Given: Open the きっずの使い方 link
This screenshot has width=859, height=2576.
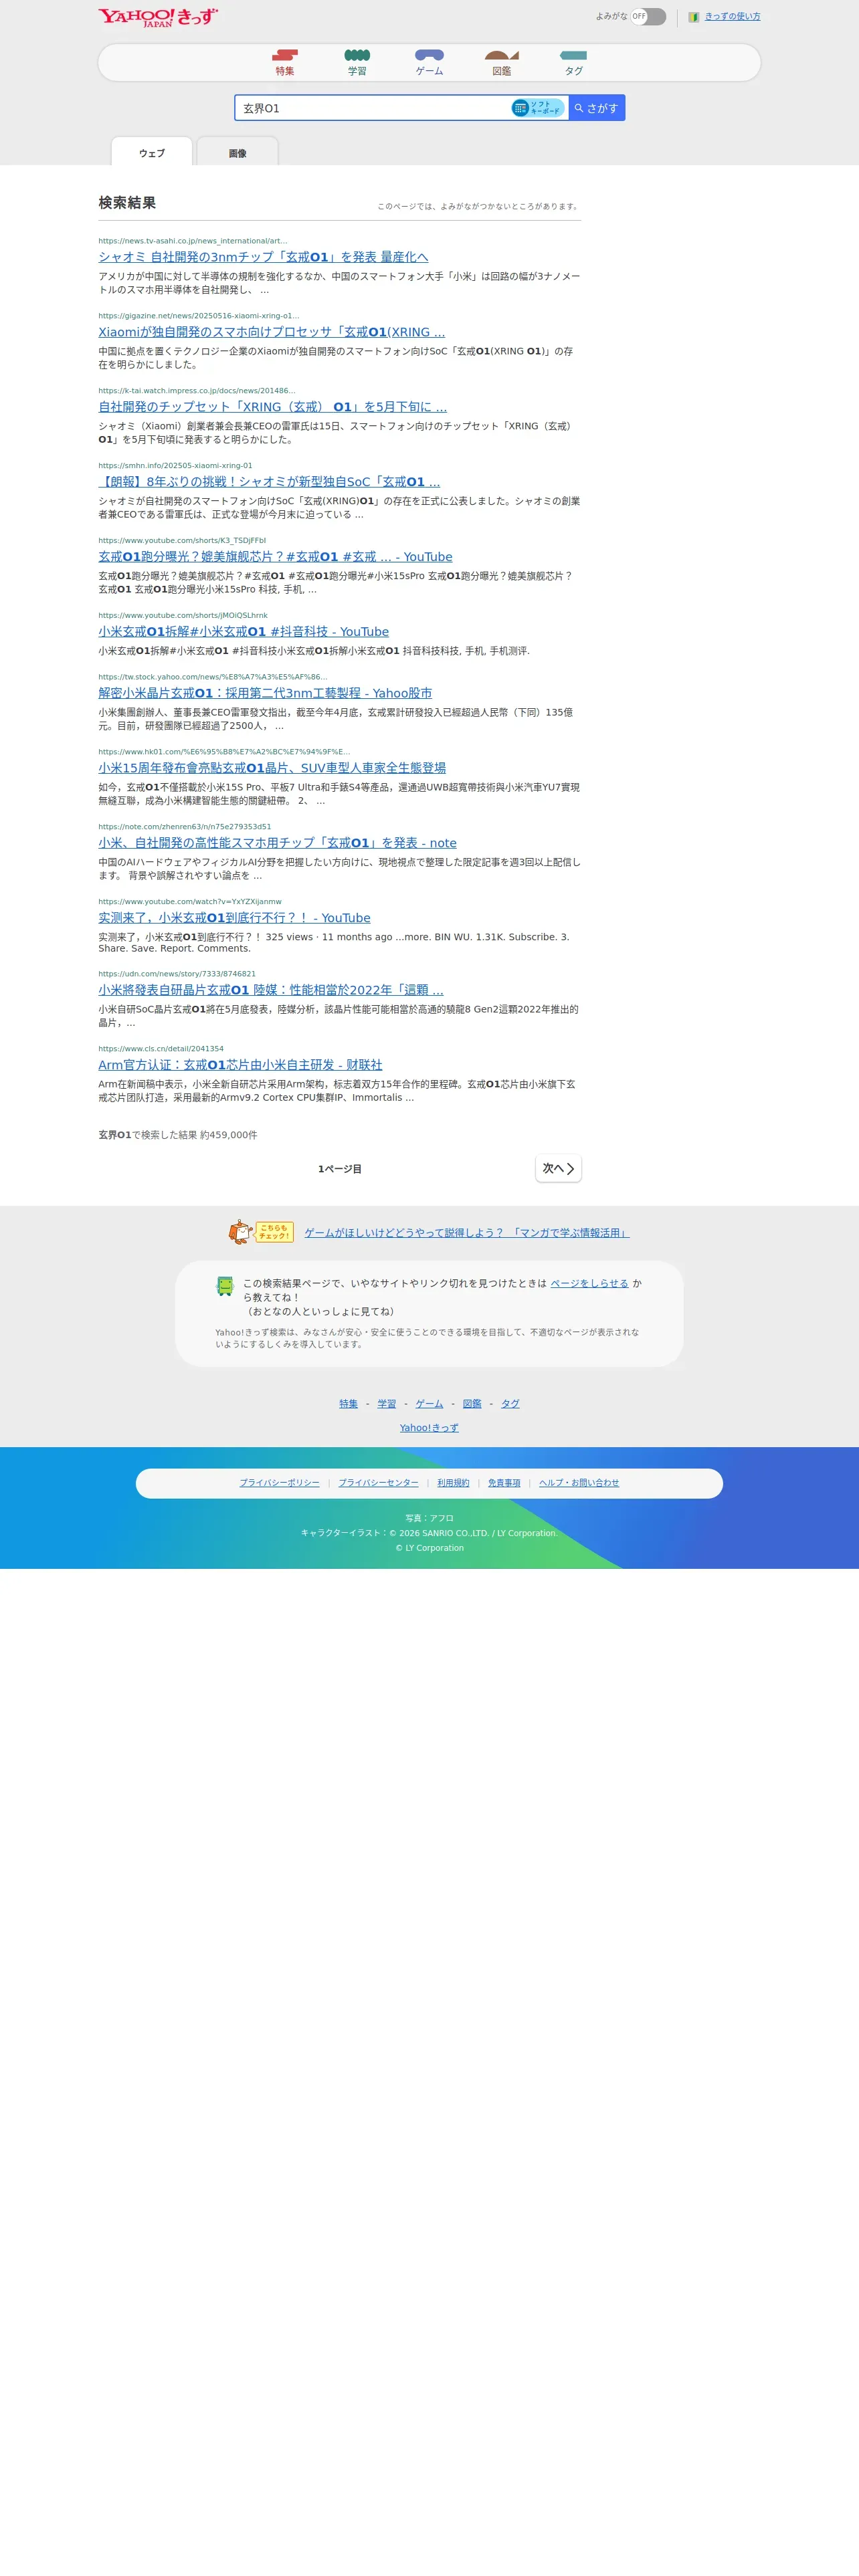Looking at the screenshot, I should pyautogui.click(x=732, y=17).
